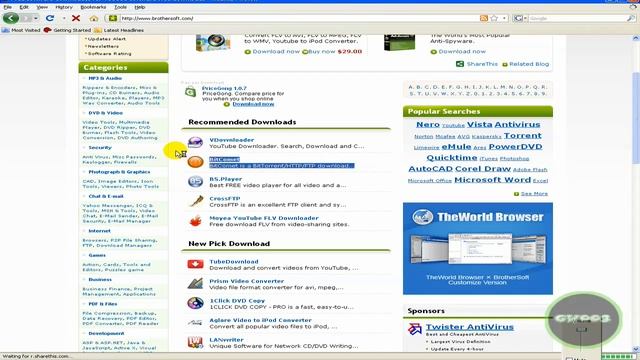
Task: Click the 1Click DVD Copy icon
Action: coord(195,303)
